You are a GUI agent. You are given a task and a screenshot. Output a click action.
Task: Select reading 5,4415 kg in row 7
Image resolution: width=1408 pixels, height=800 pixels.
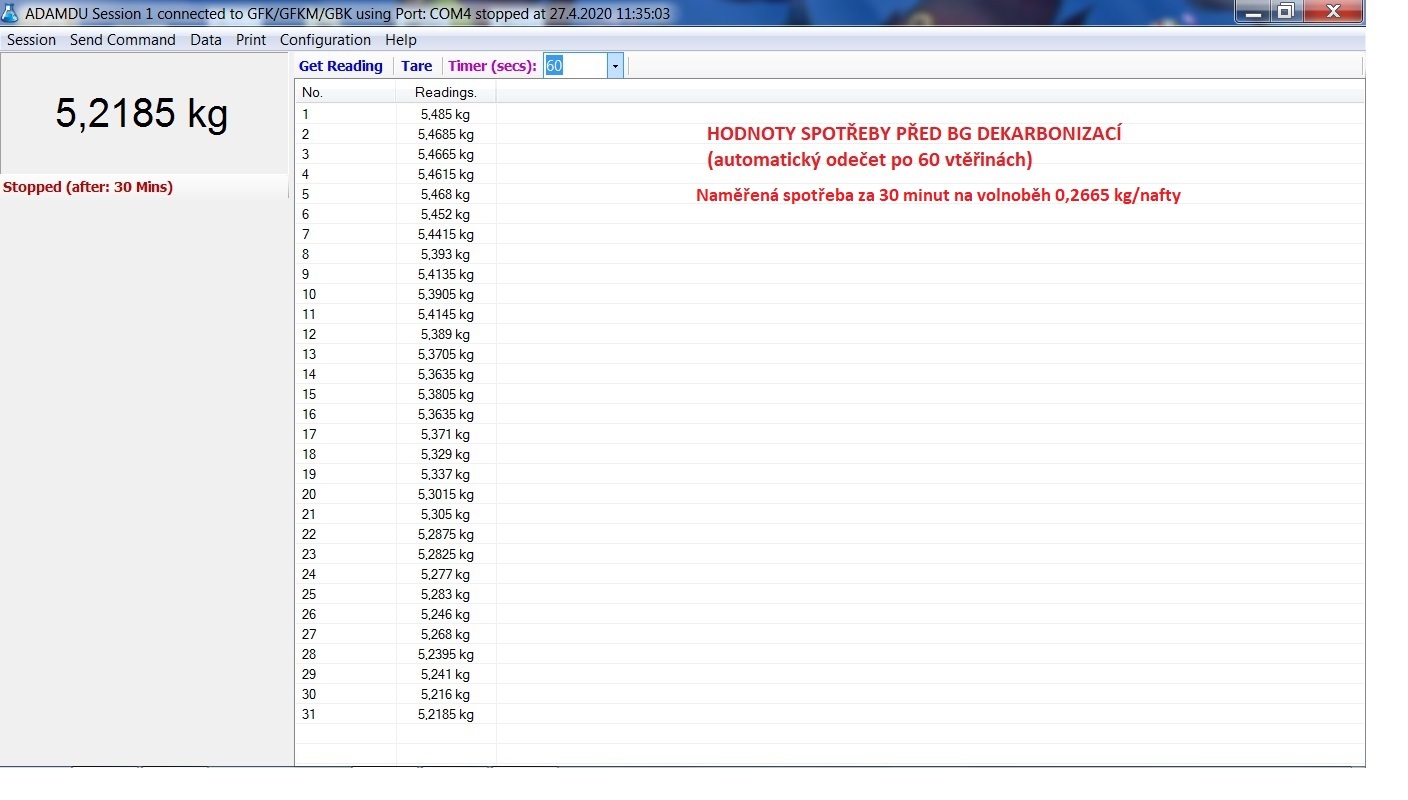pos(446,234)
